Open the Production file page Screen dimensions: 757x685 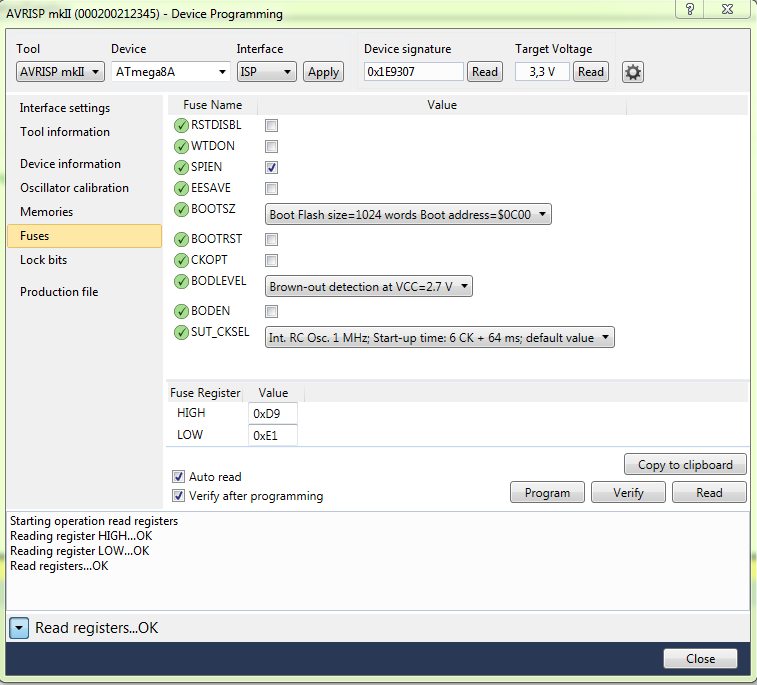click(59, 292)
